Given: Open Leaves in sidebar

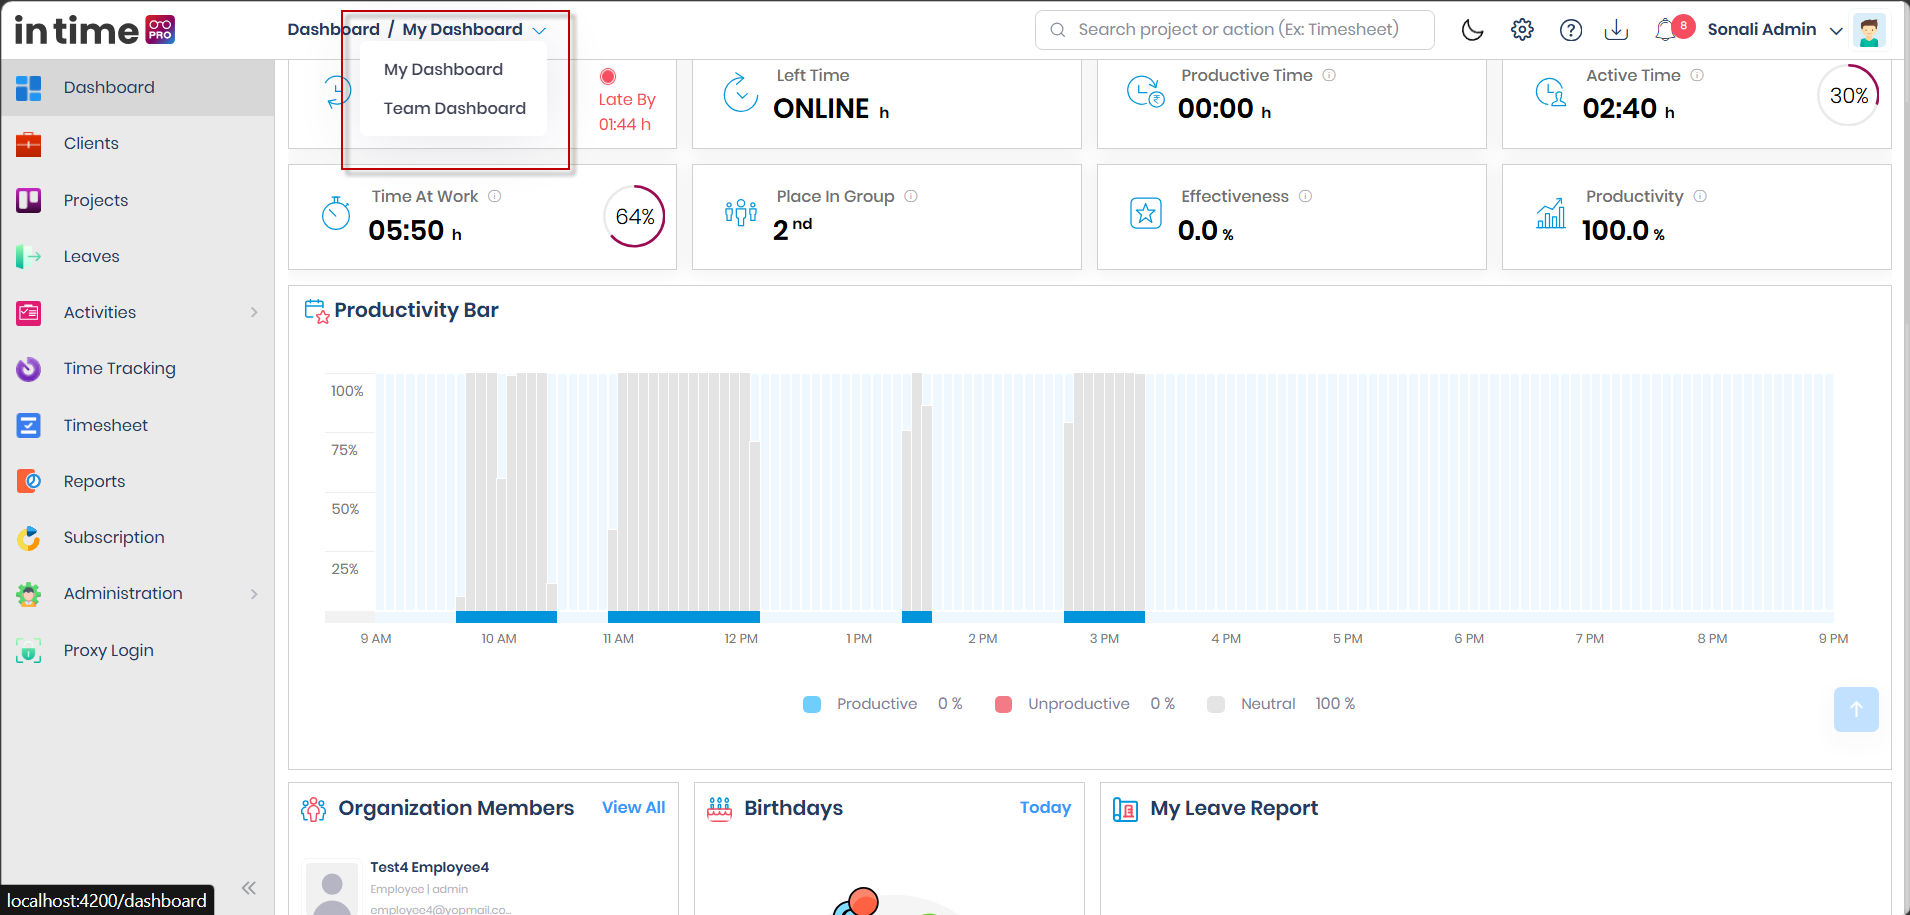Looking at the screenshot, I should [138, 256].
